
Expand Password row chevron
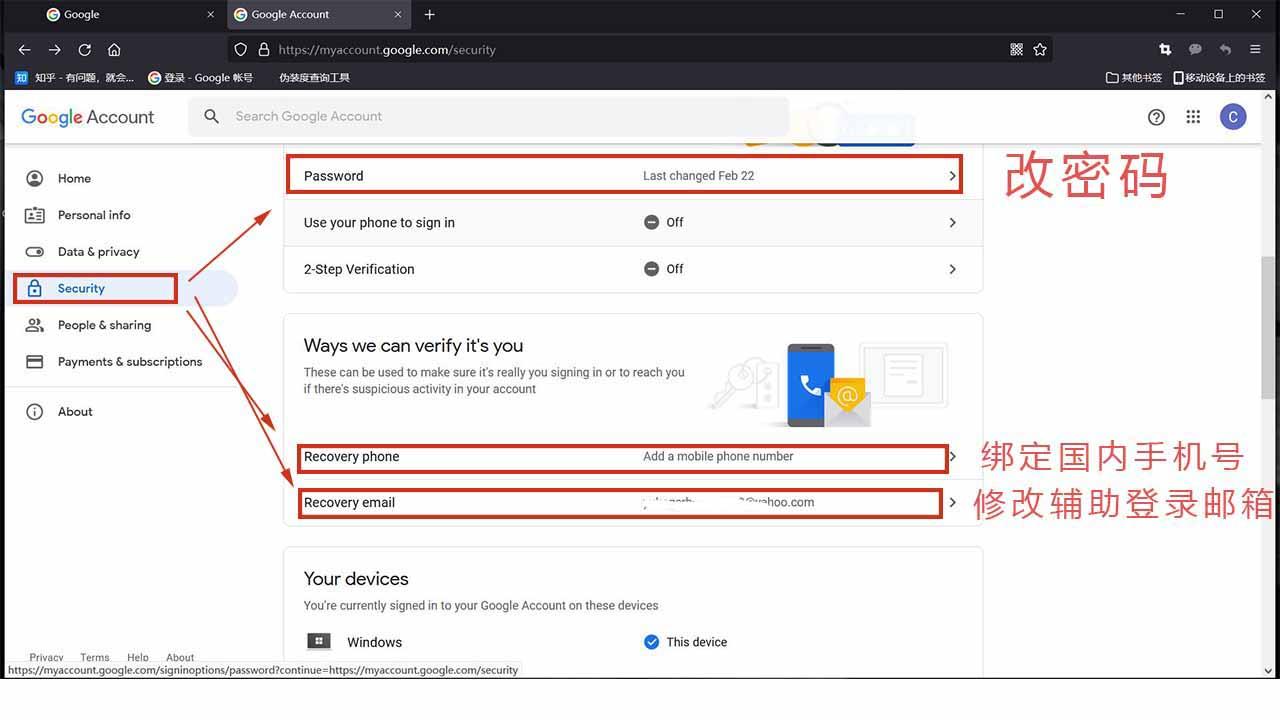[x=952, y=176]
